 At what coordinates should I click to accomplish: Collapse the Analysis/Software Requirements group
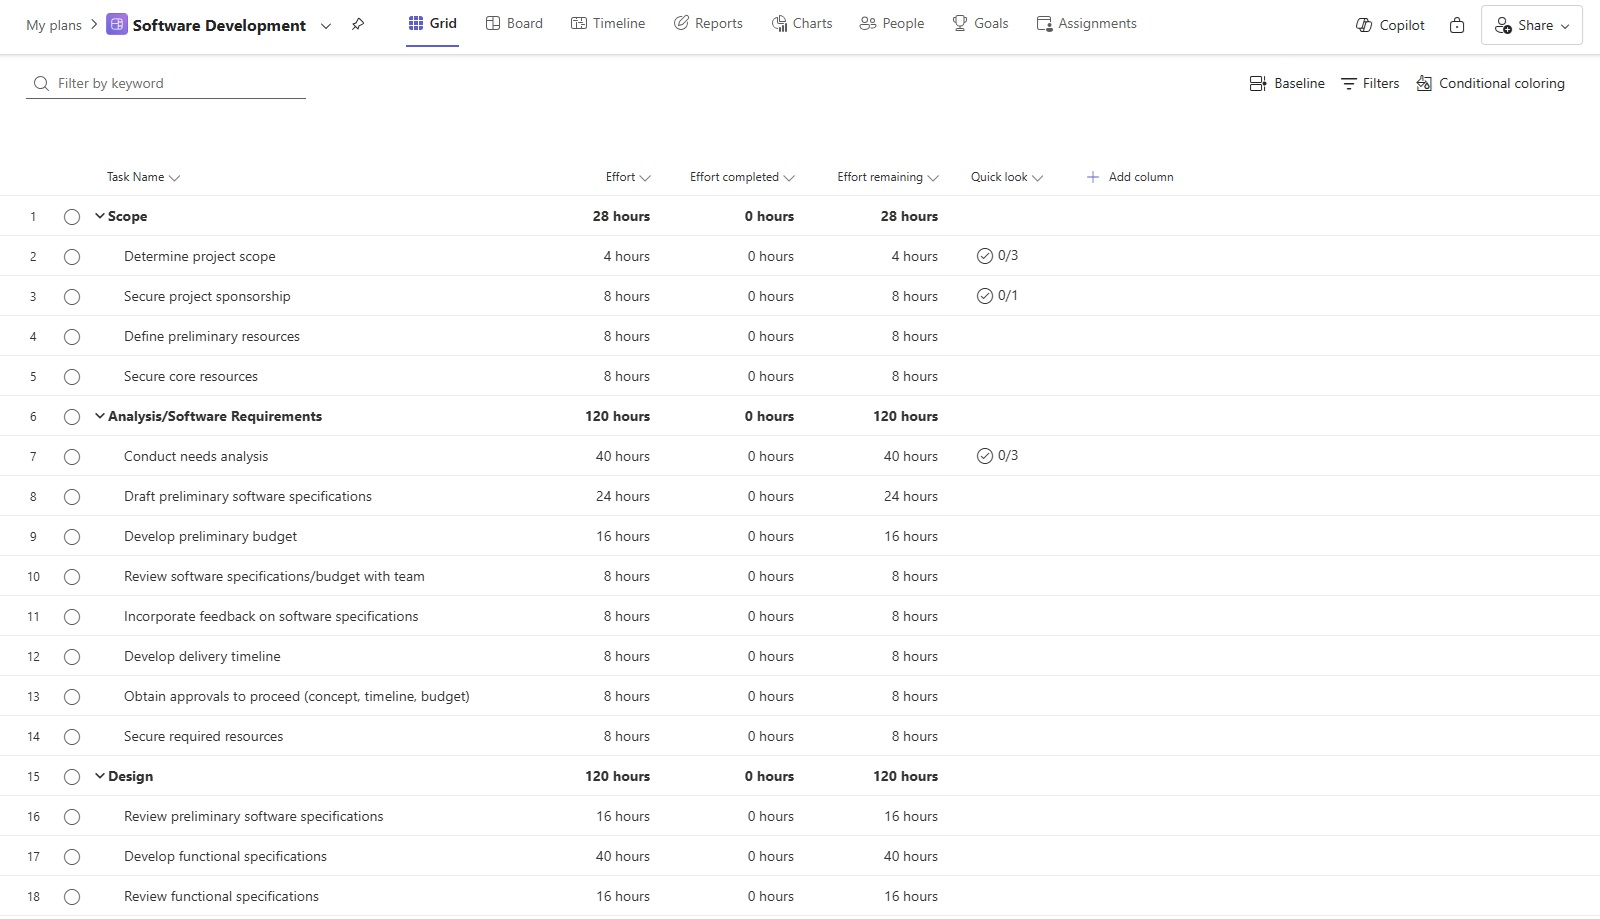(100, 416)
